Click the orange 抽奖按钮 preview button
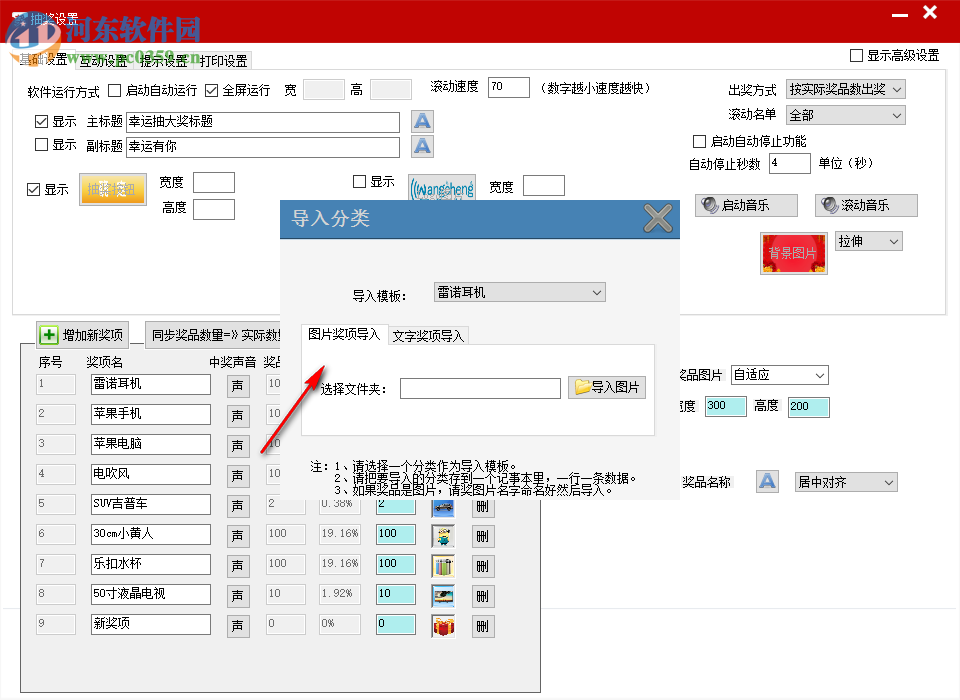This screenshot has height=700, width=960. [112, 189]
